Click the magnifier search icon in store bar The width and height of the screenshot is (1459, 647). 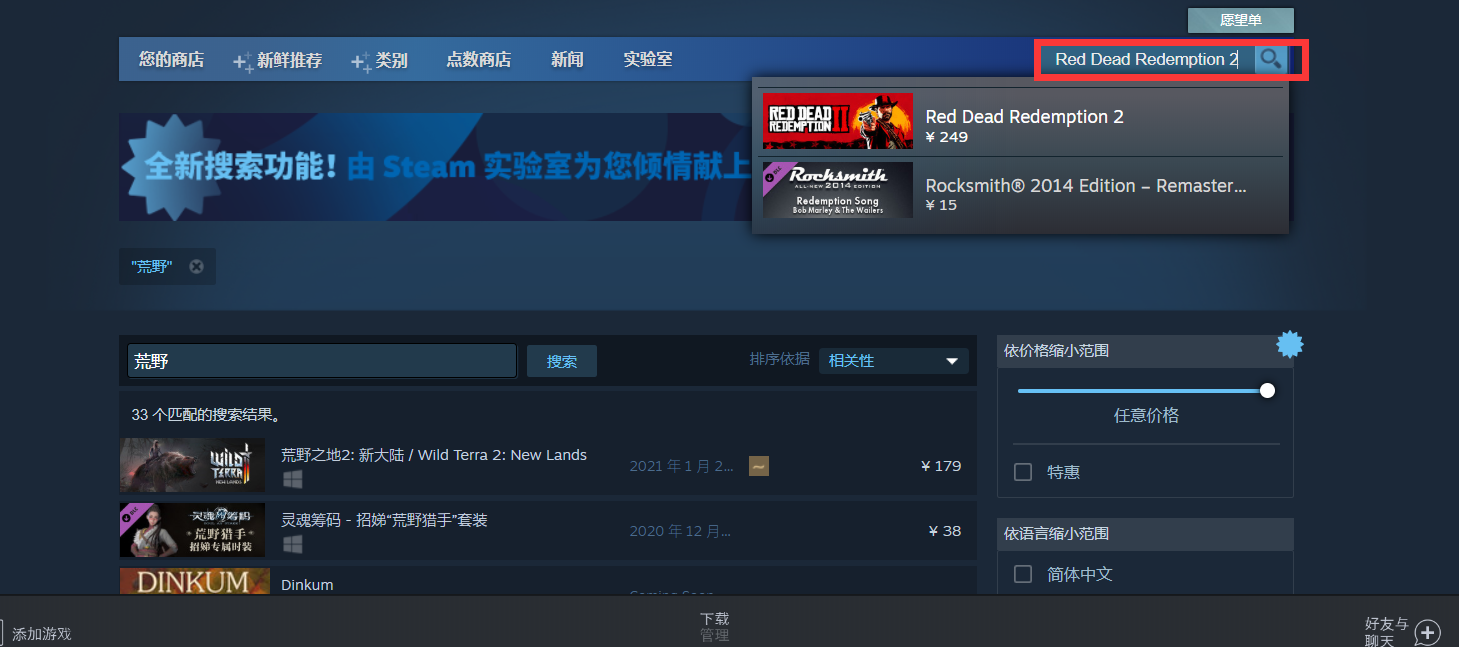1270,59
